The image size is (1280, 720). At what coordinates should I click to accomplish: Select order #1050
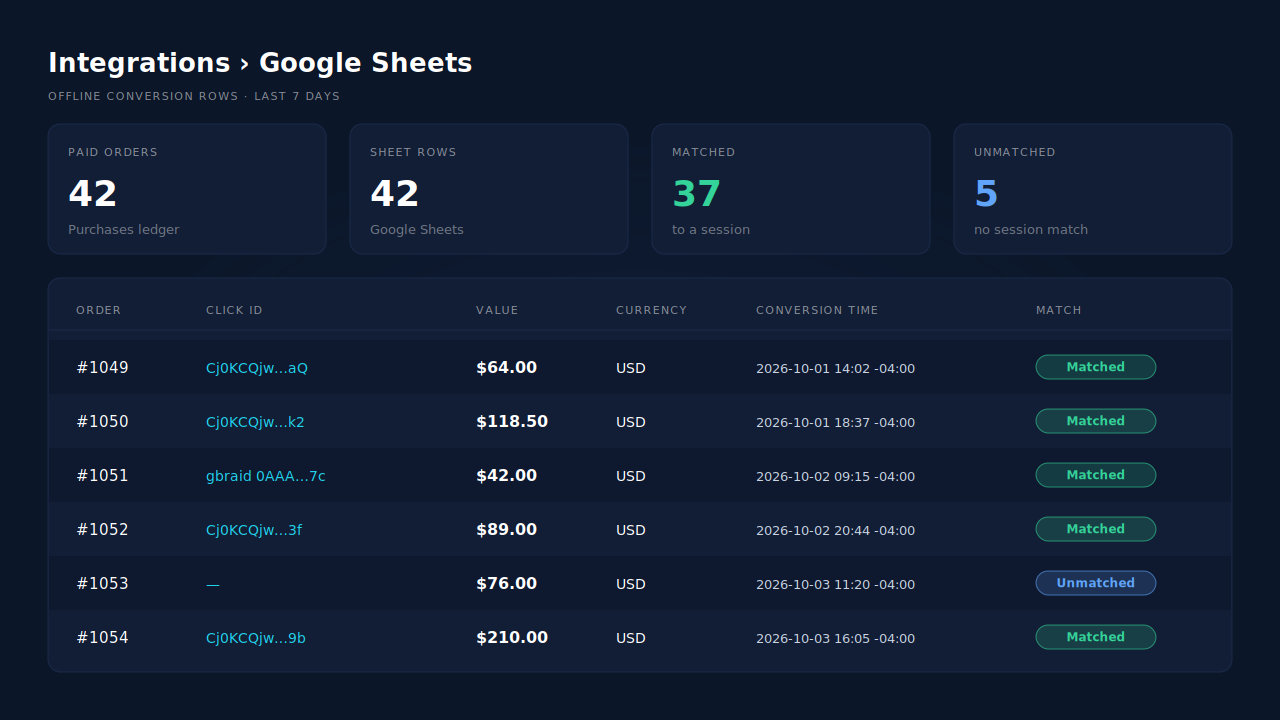coord(102,421)
